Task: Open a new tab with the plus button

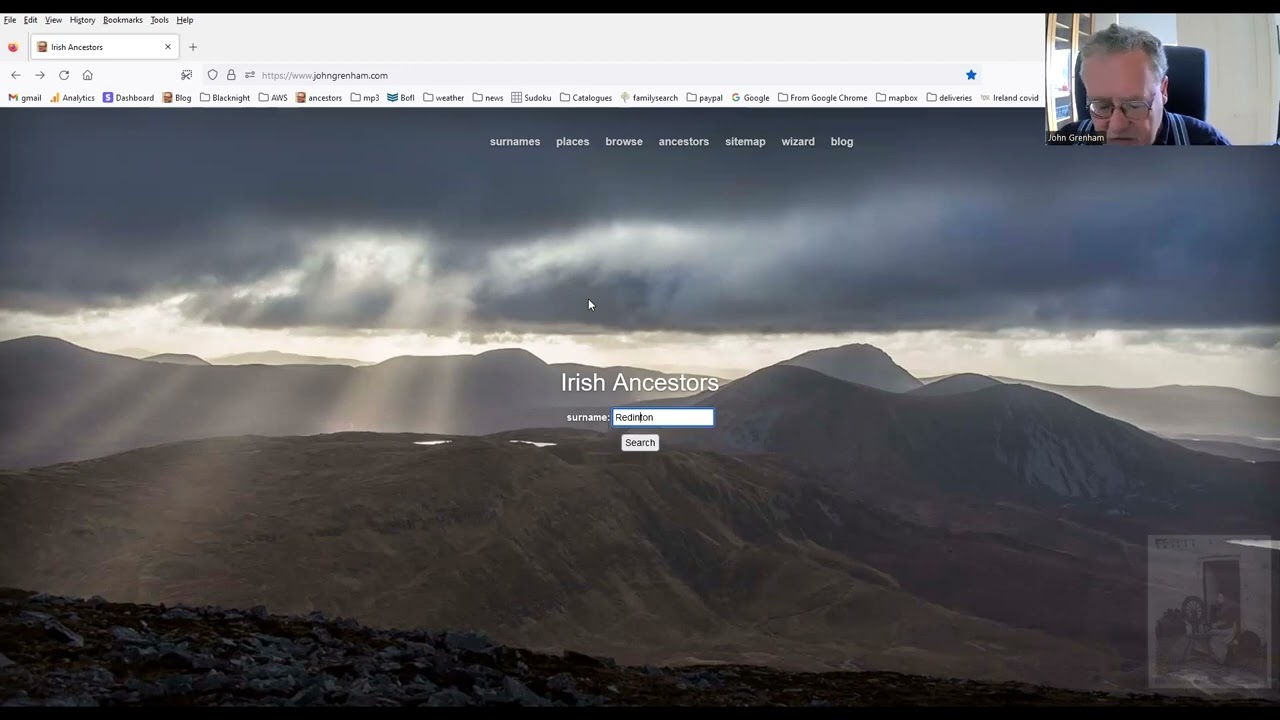Action: pos(193,47)
